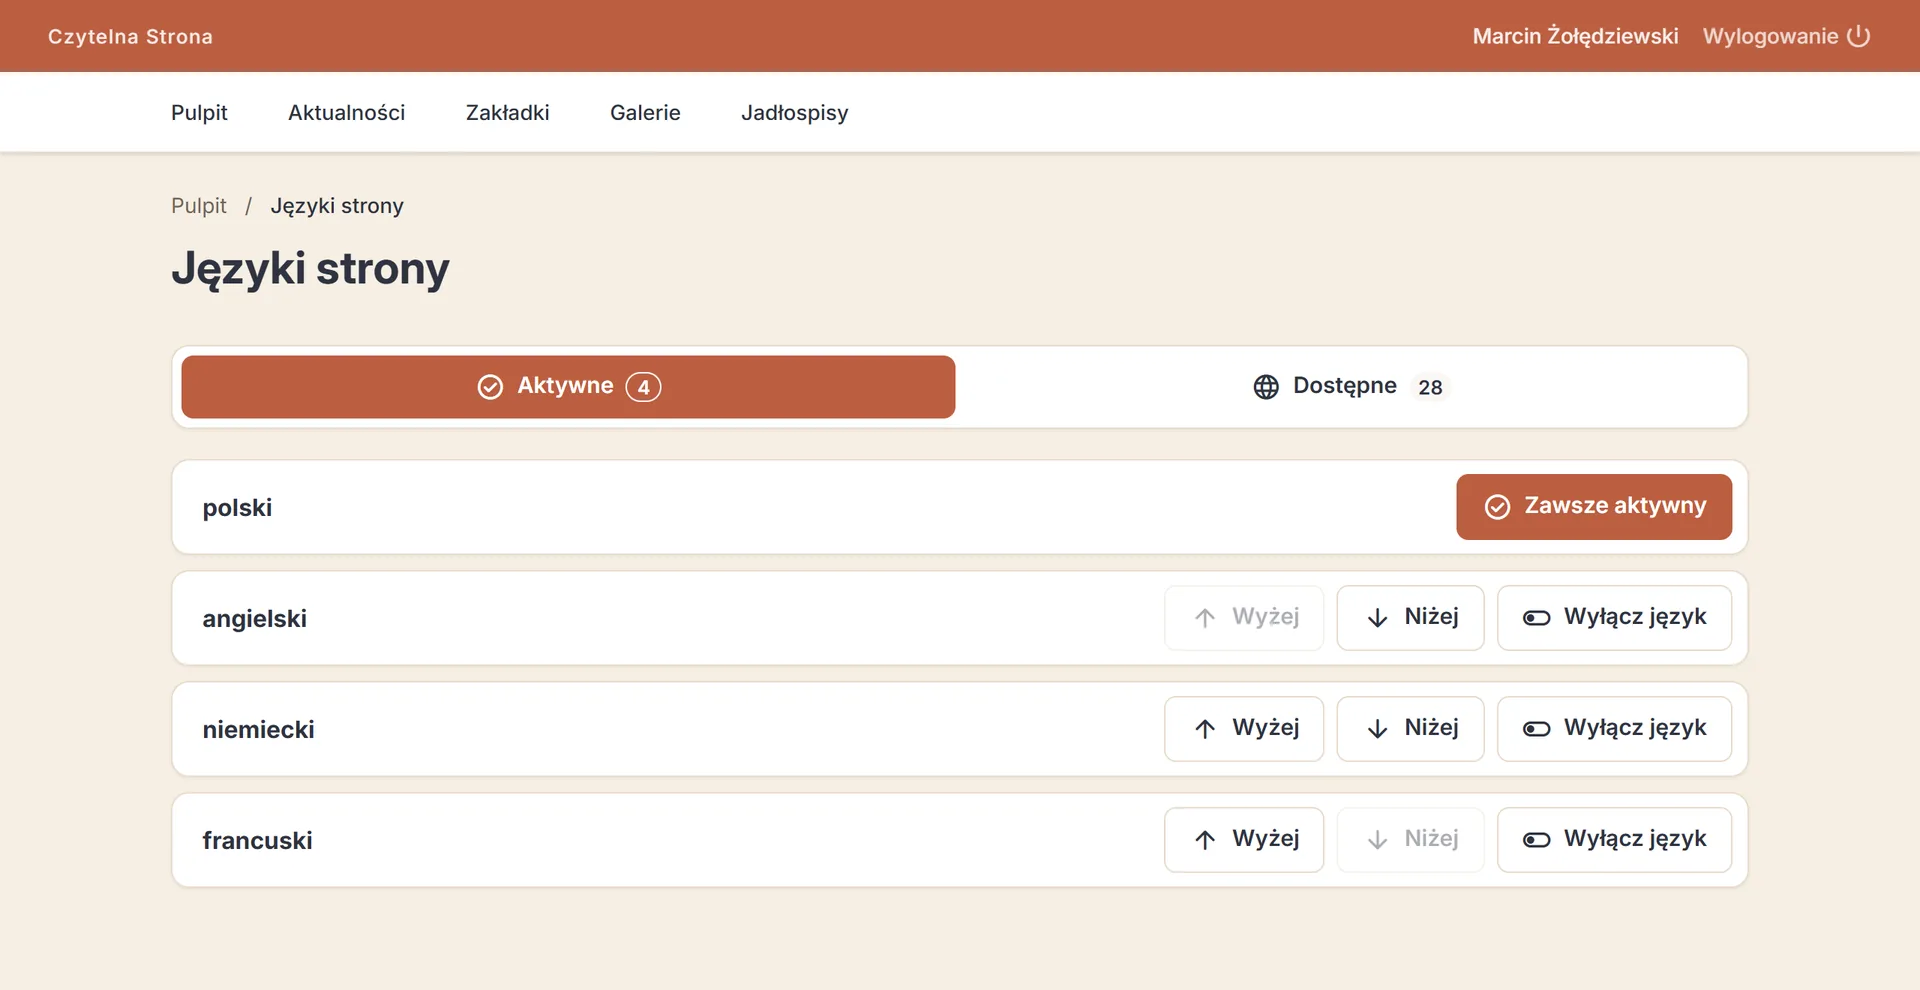Viewport: 1920px width, 990px height.
Task: Go to Zakładki section
Action: click(507, 113)
